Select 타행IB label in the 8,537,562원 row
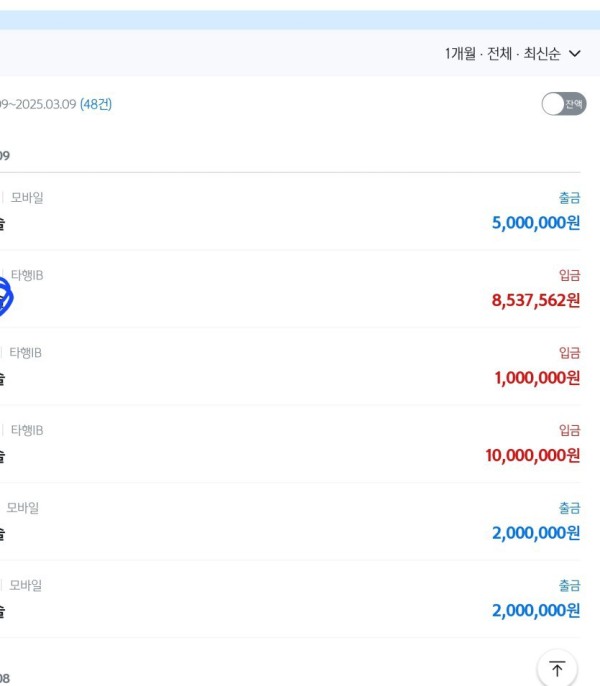The height and width of the screenshot is (686, 600). [27, 275]
